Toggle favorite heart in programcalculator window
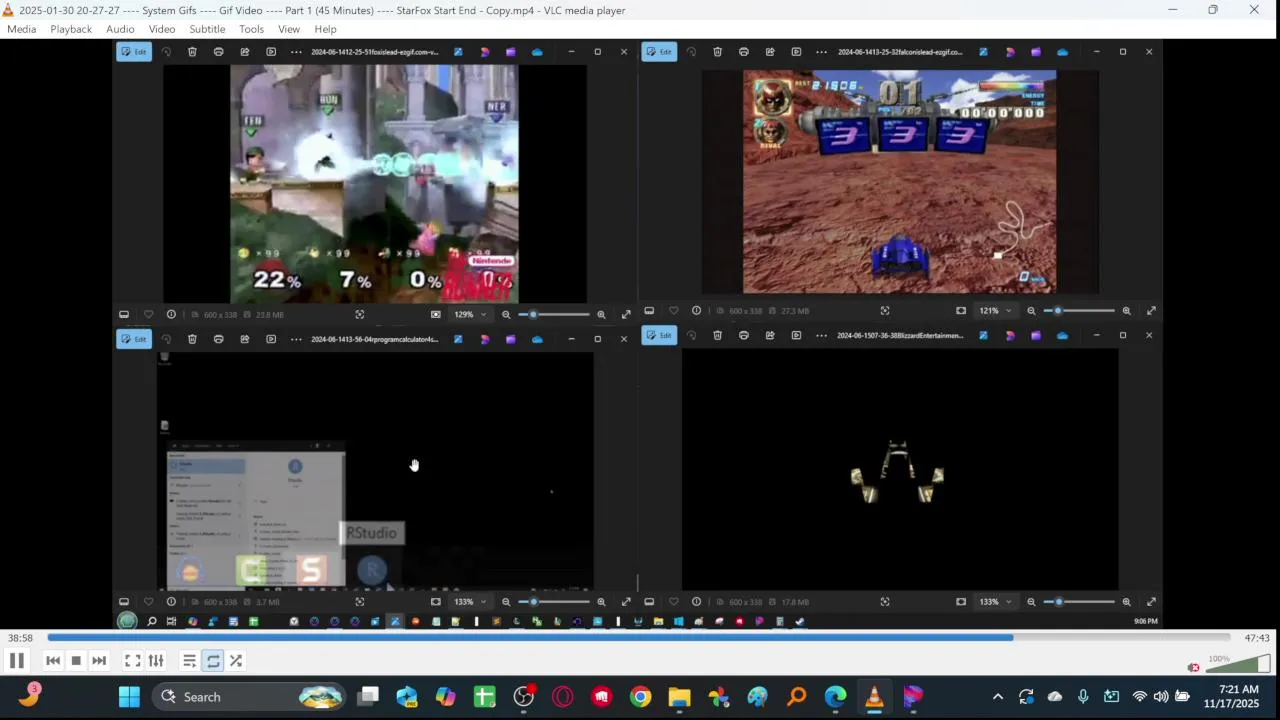Image resolution: width=1280 pixels, height=720 pixels. pyautogui.click(x=148, y=602)
